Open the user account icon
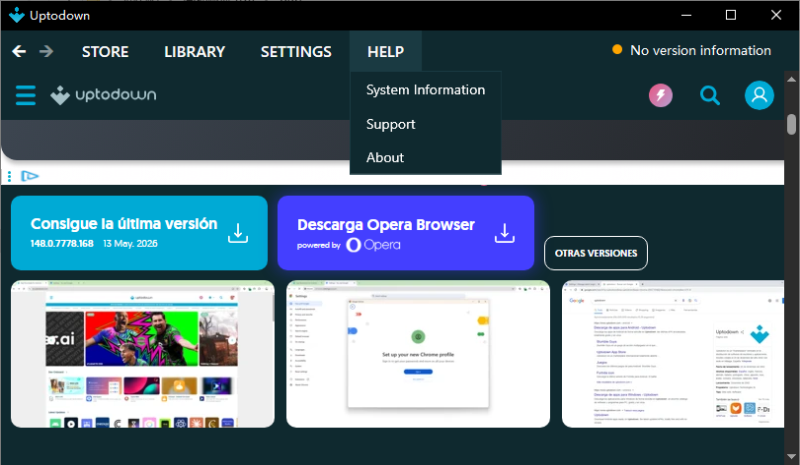 point(759,95)
